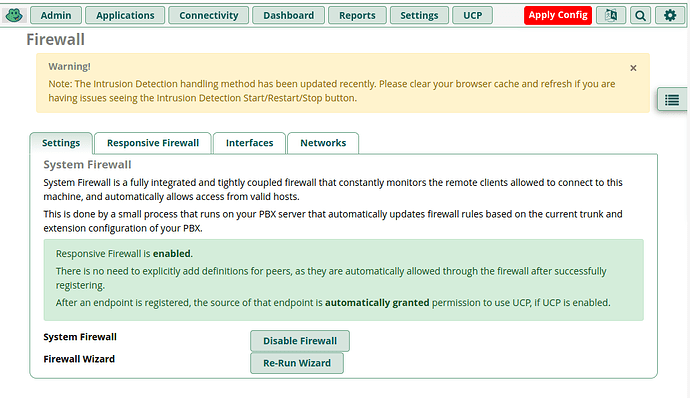Image resolution: width=690 pixels, height=398 pixels.
Task: Expand the Applications menu
Action: [125, 15]
